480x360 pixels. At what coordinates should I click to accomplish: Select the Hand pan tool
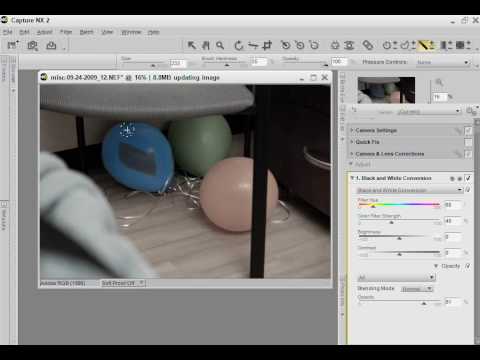coord(206,45)
